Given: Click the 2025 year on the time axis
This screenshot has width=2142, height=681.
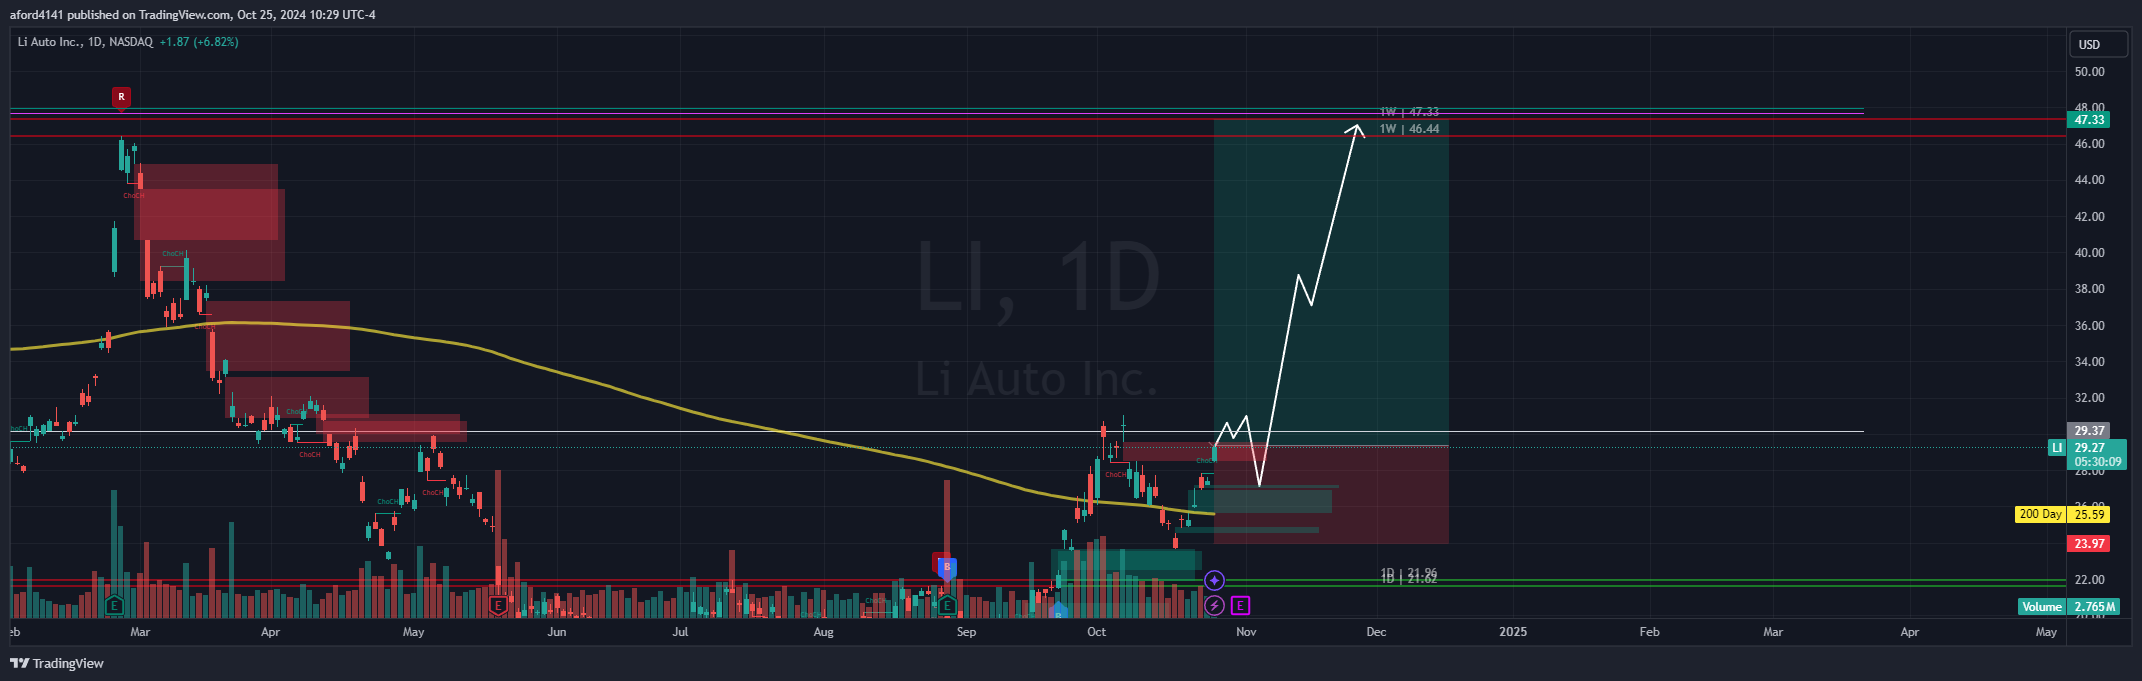Looking at the screenshot, I should pos(1513,632).
